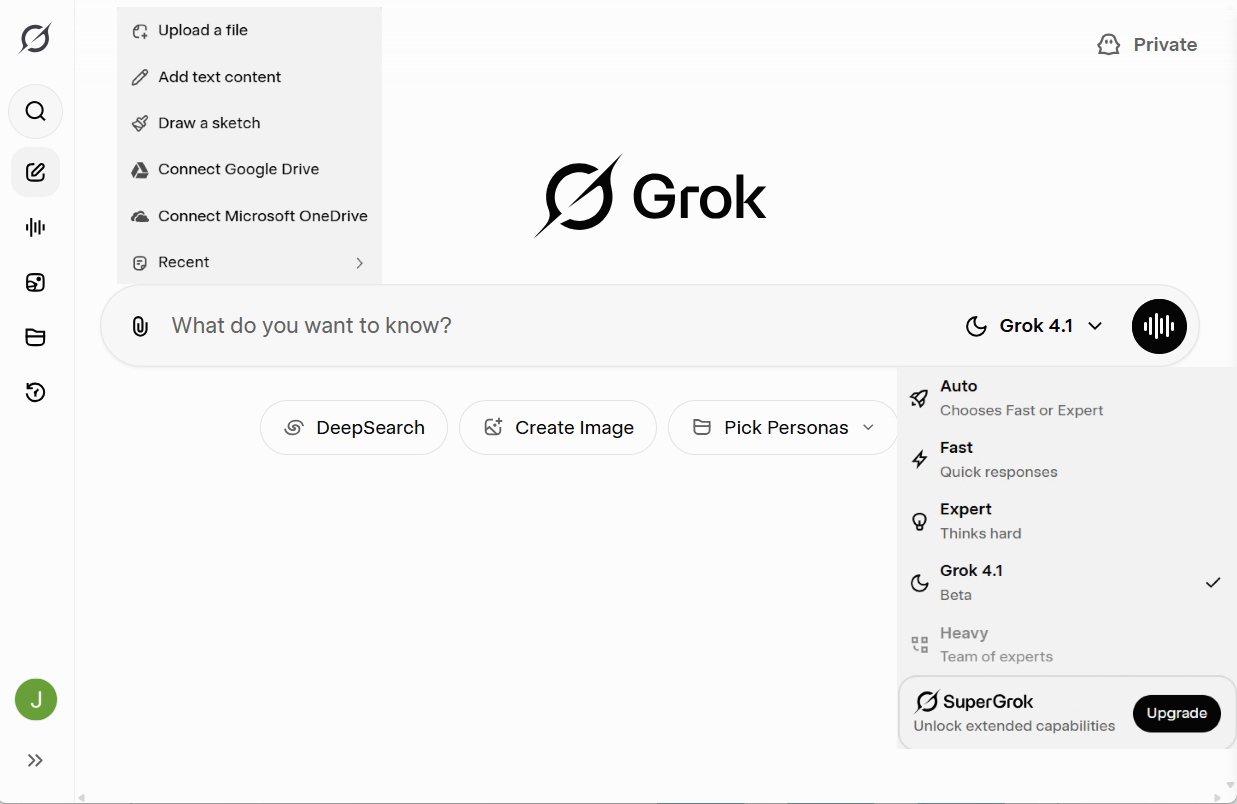Open the user avatar labeled J

tap(36, 700)
